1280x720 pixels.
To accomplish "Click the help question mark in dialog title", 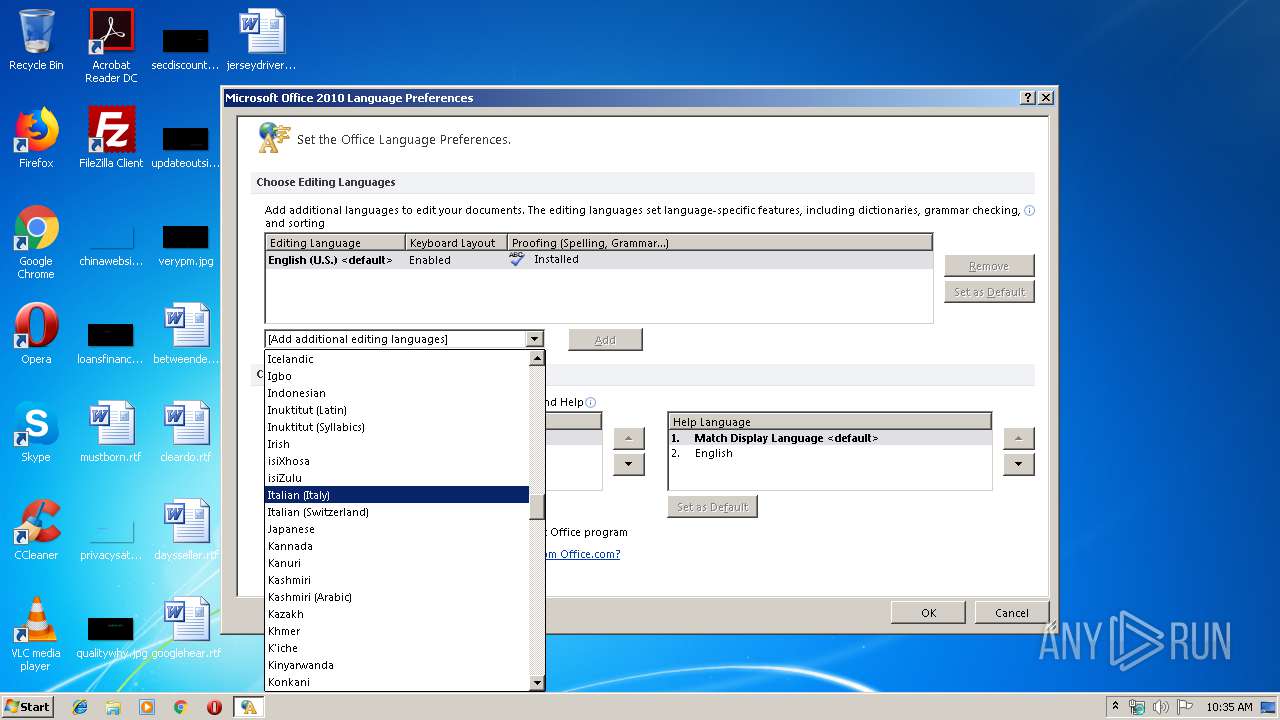I will (1028, 98).
